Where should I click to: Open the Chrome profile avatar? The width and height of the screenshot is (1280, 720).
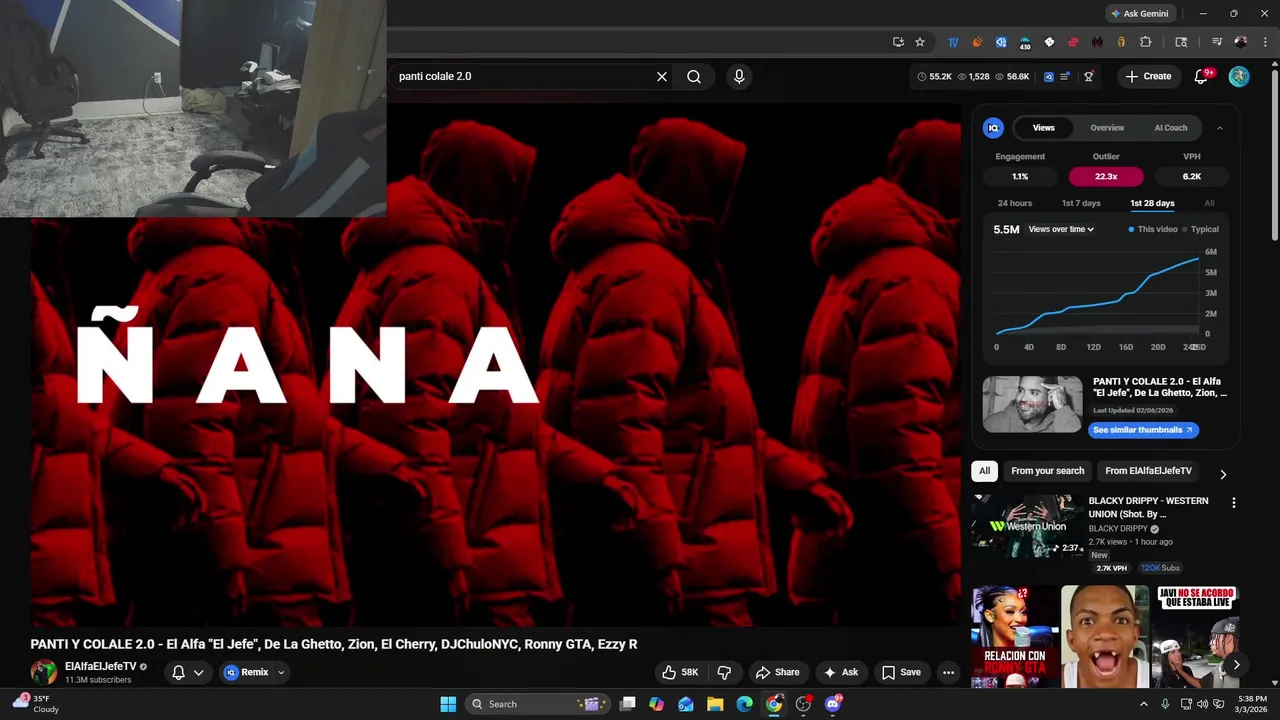pyautogui.click(x=1241, y=42)
